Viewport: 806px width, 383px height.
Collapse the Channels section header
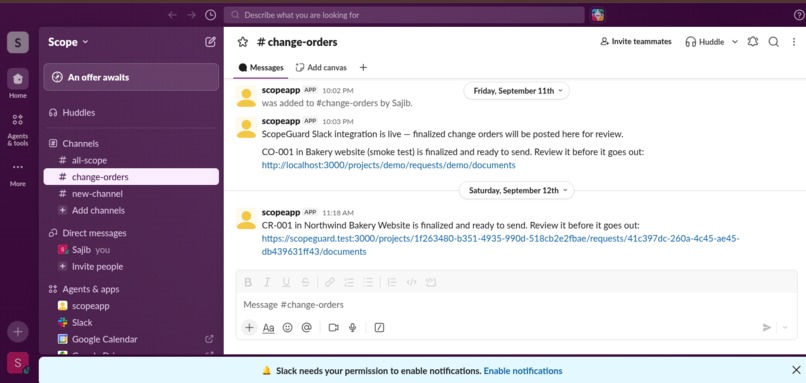click(80, 143)
